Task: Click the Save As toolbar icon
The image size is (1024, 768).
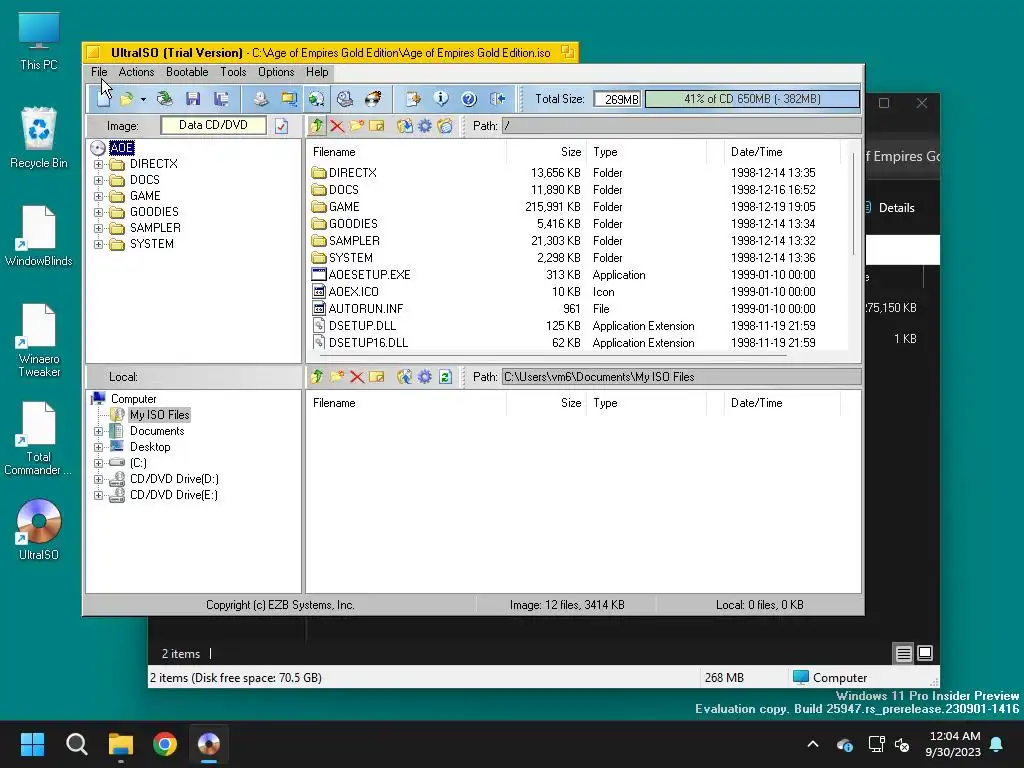Action: click(x=221, y=99)
